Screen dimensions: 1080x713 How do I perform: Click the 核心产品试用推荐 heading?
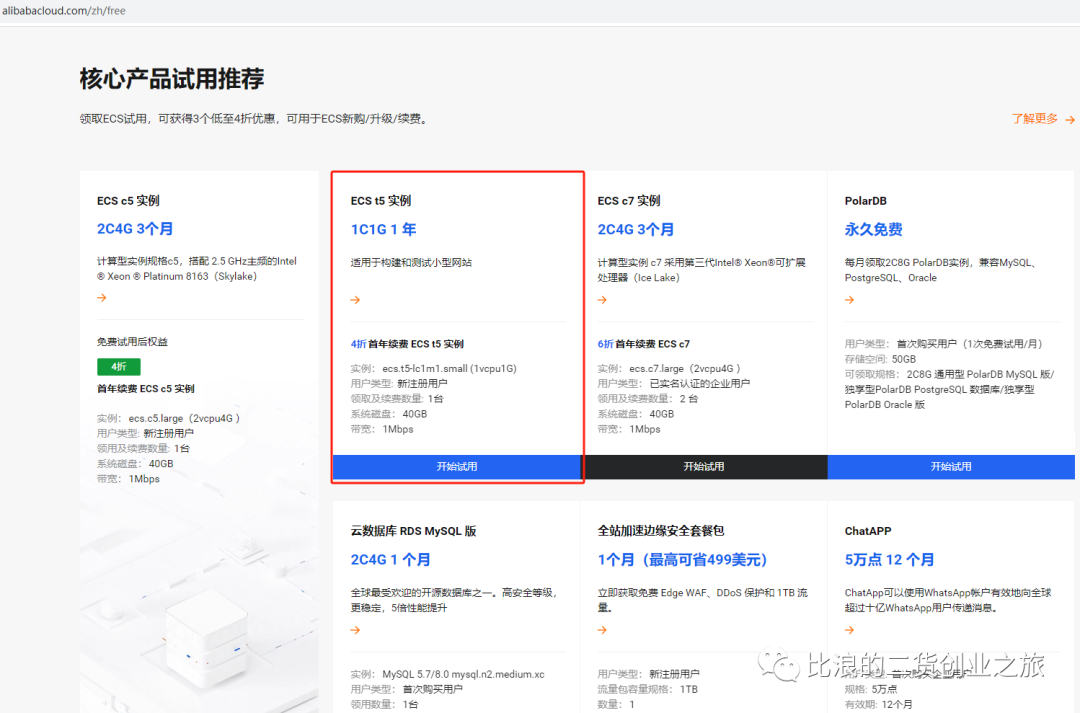pyautogui.click(x=172, y=79)
